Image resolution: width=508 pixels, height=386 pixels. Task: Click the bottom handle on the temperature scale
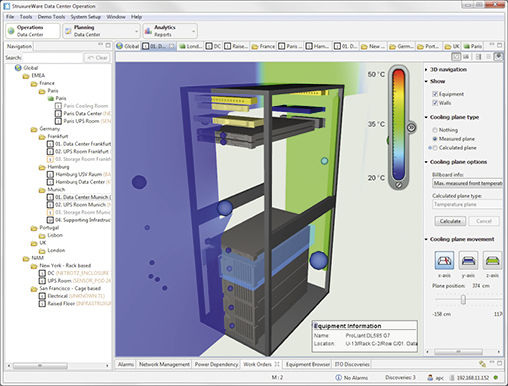tap(398, 185)
